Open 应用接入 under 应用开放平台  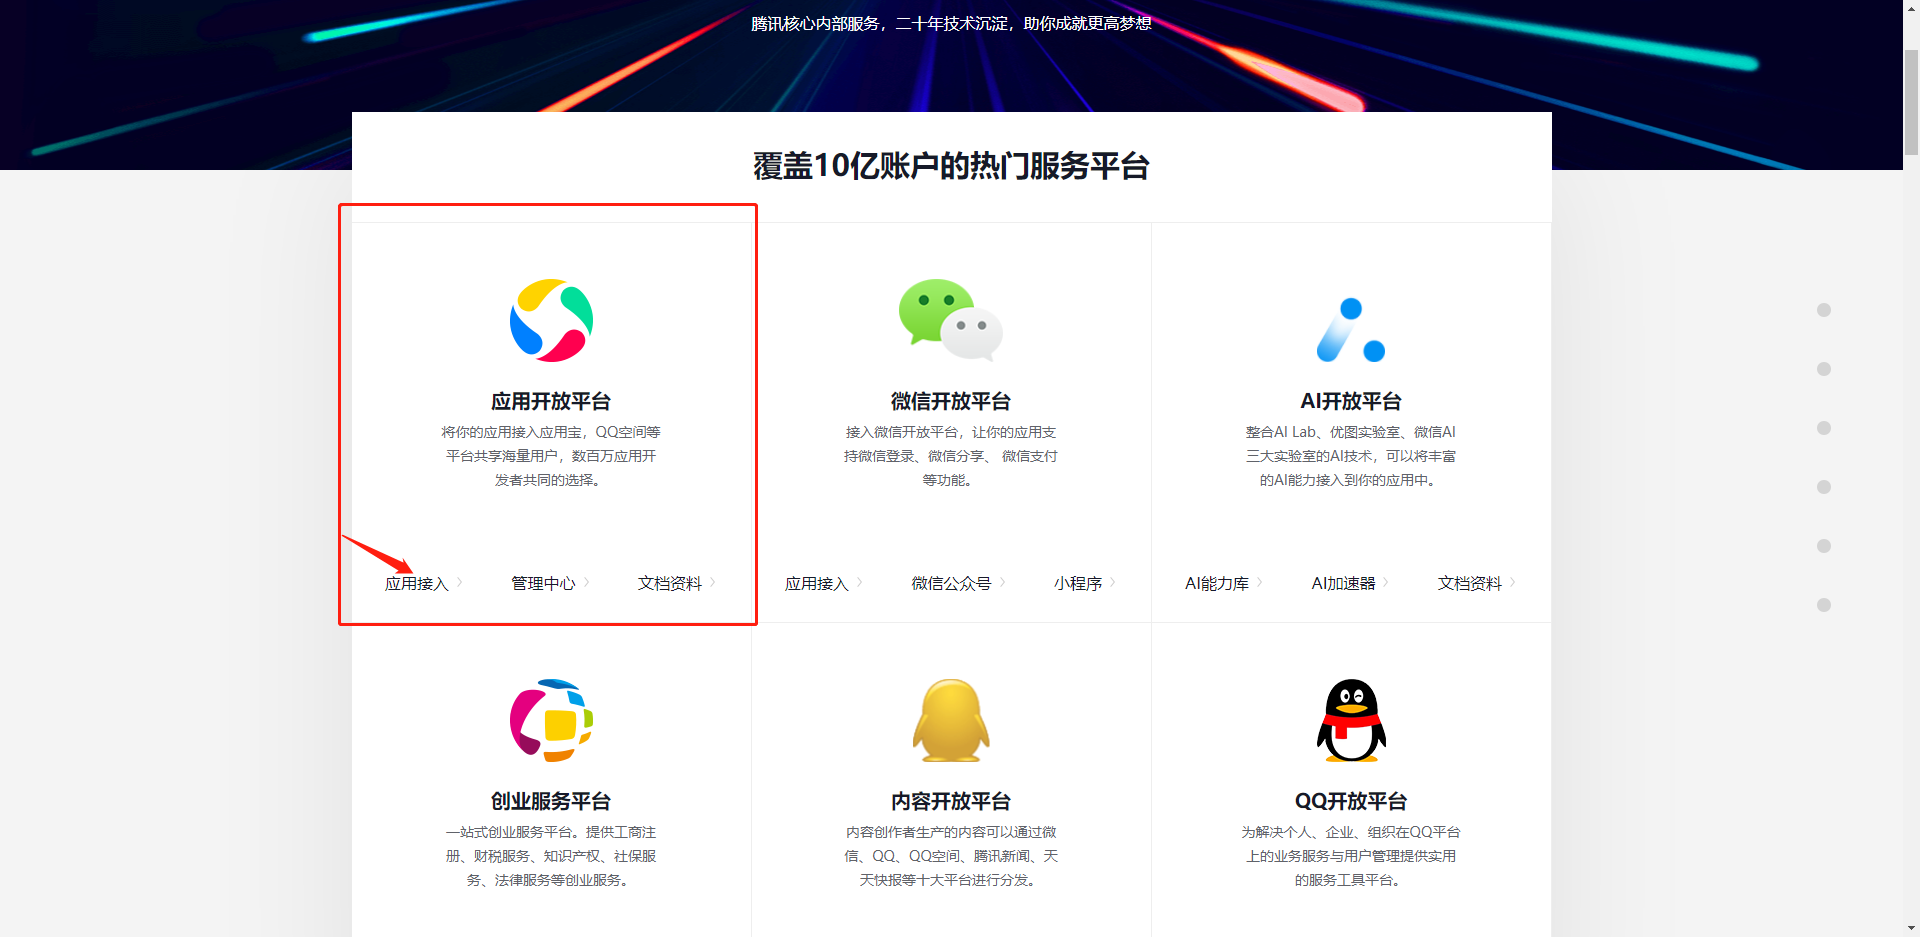point(417,583)
